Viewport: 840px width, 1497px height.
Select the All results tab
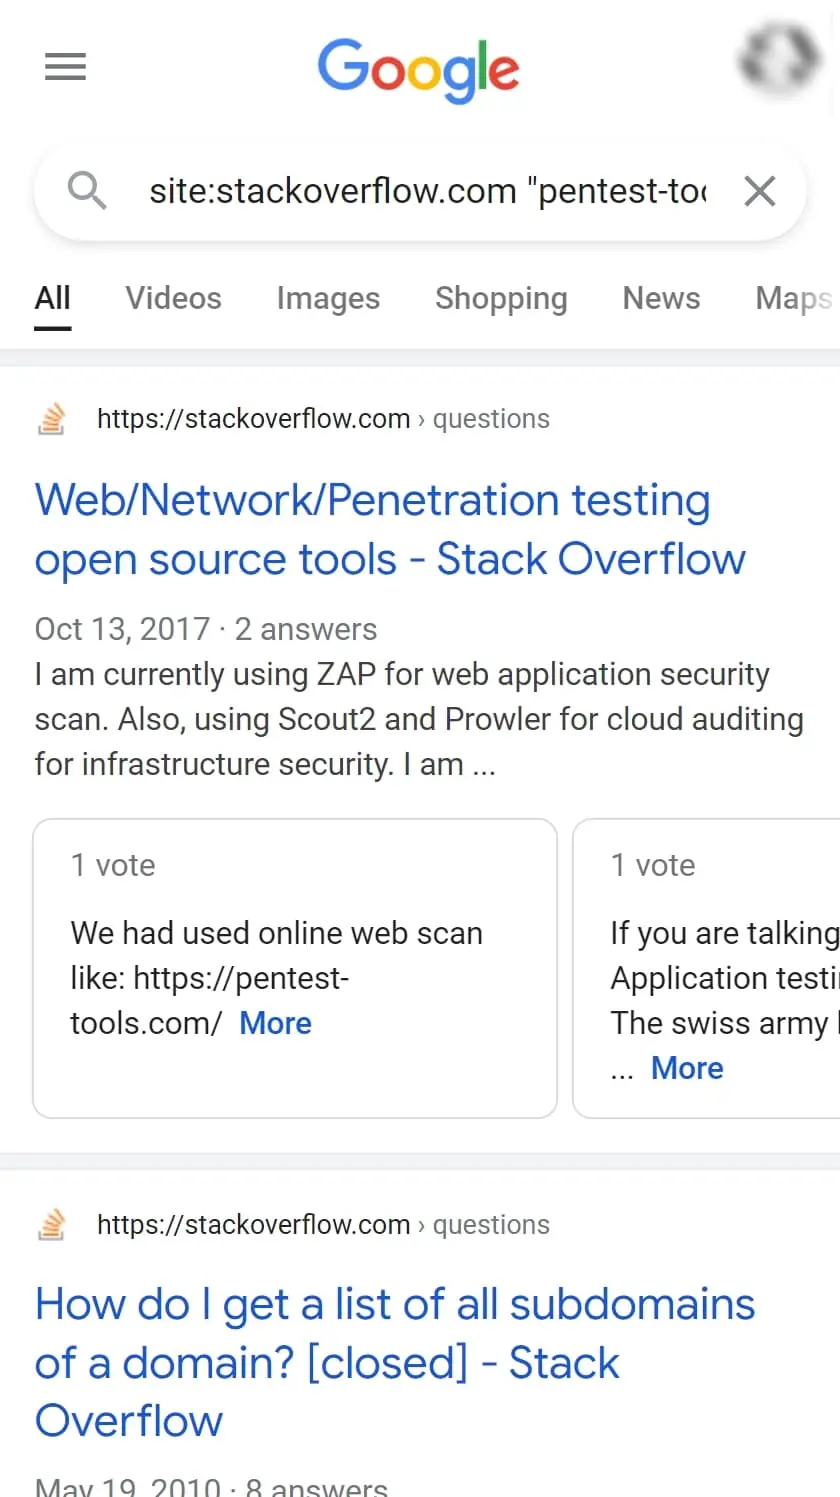(52, 298)
